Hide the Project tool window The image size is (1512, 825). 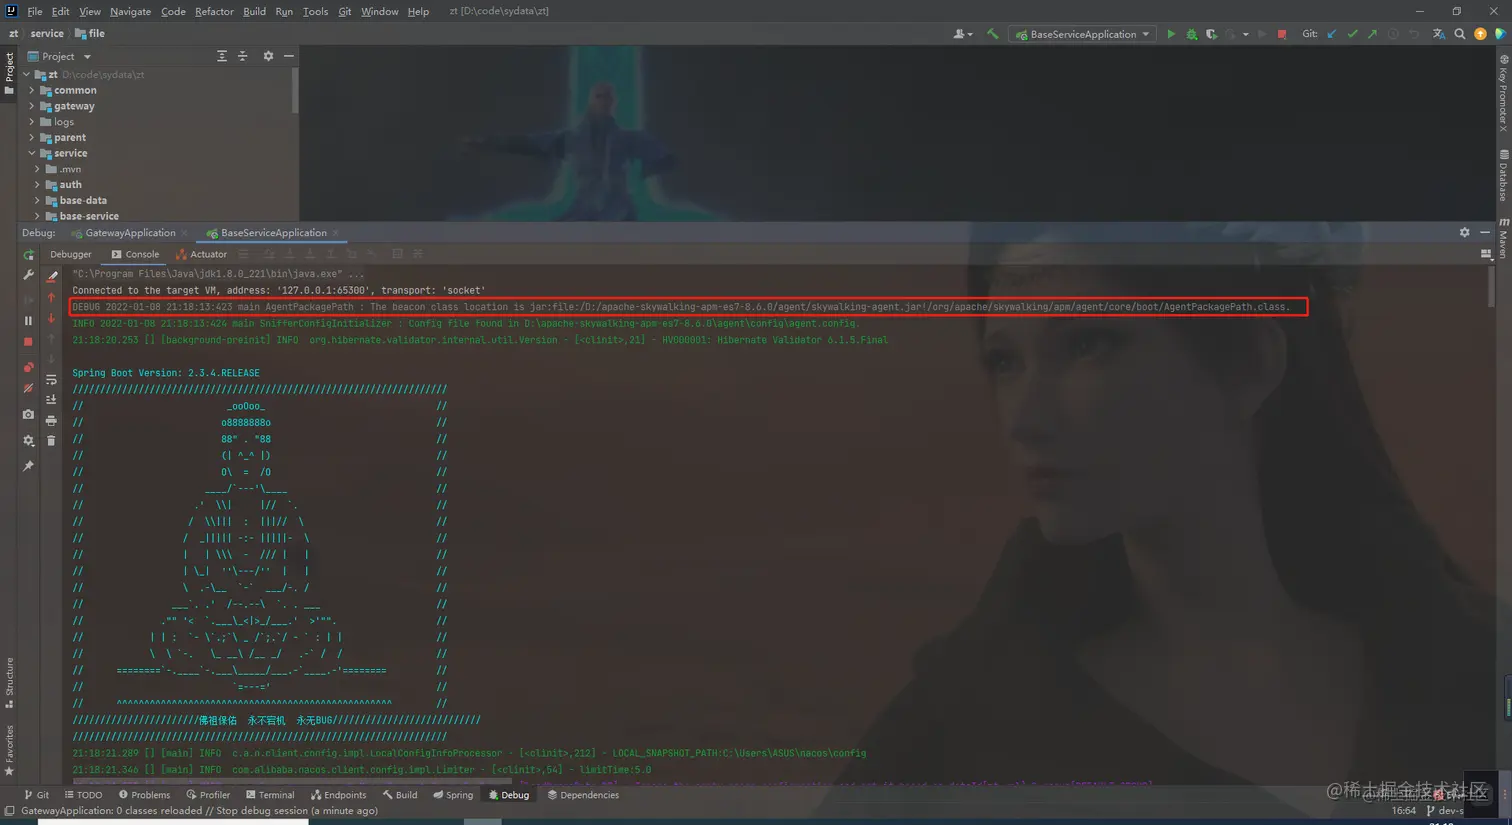[x=288, y=56]
